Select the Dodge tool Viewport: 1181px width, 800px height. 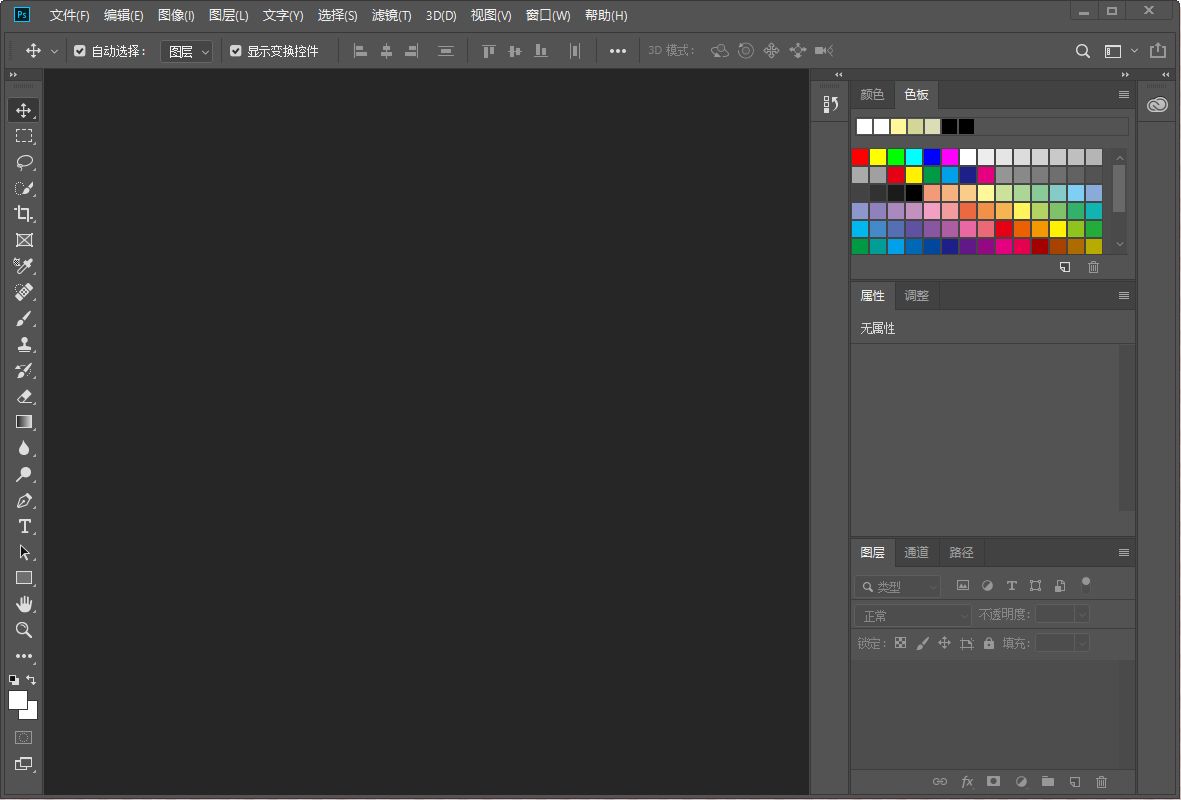tap(24, 474)
